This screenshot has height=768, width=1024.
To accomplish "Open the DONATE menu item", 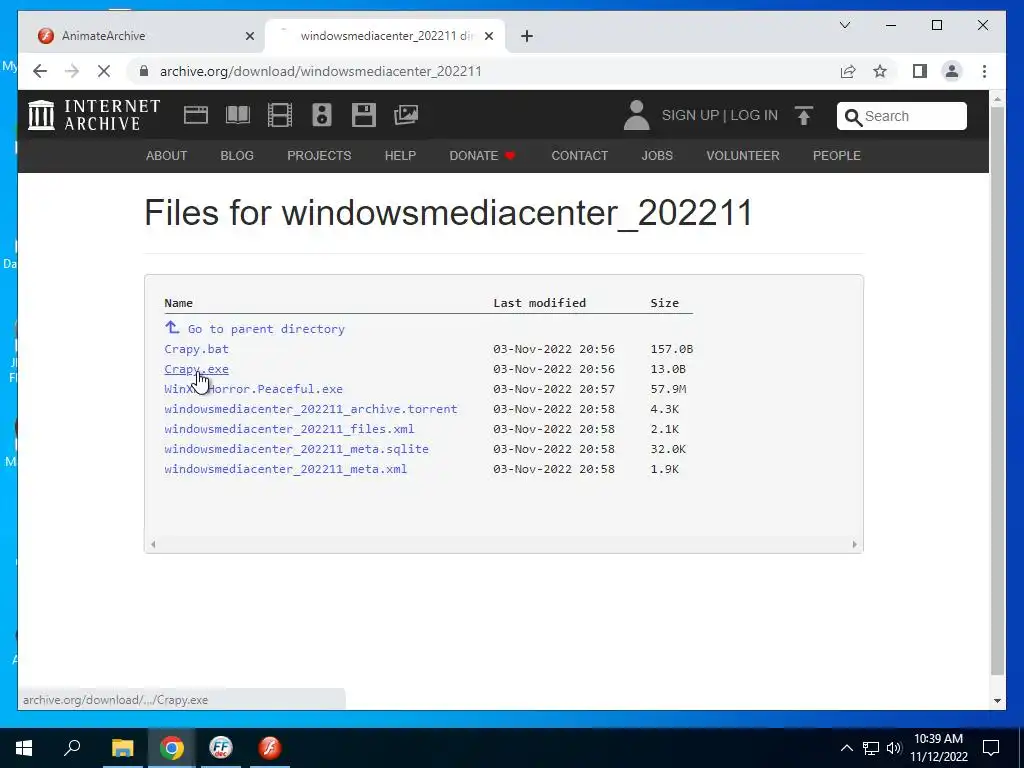I will pos(483,155).
